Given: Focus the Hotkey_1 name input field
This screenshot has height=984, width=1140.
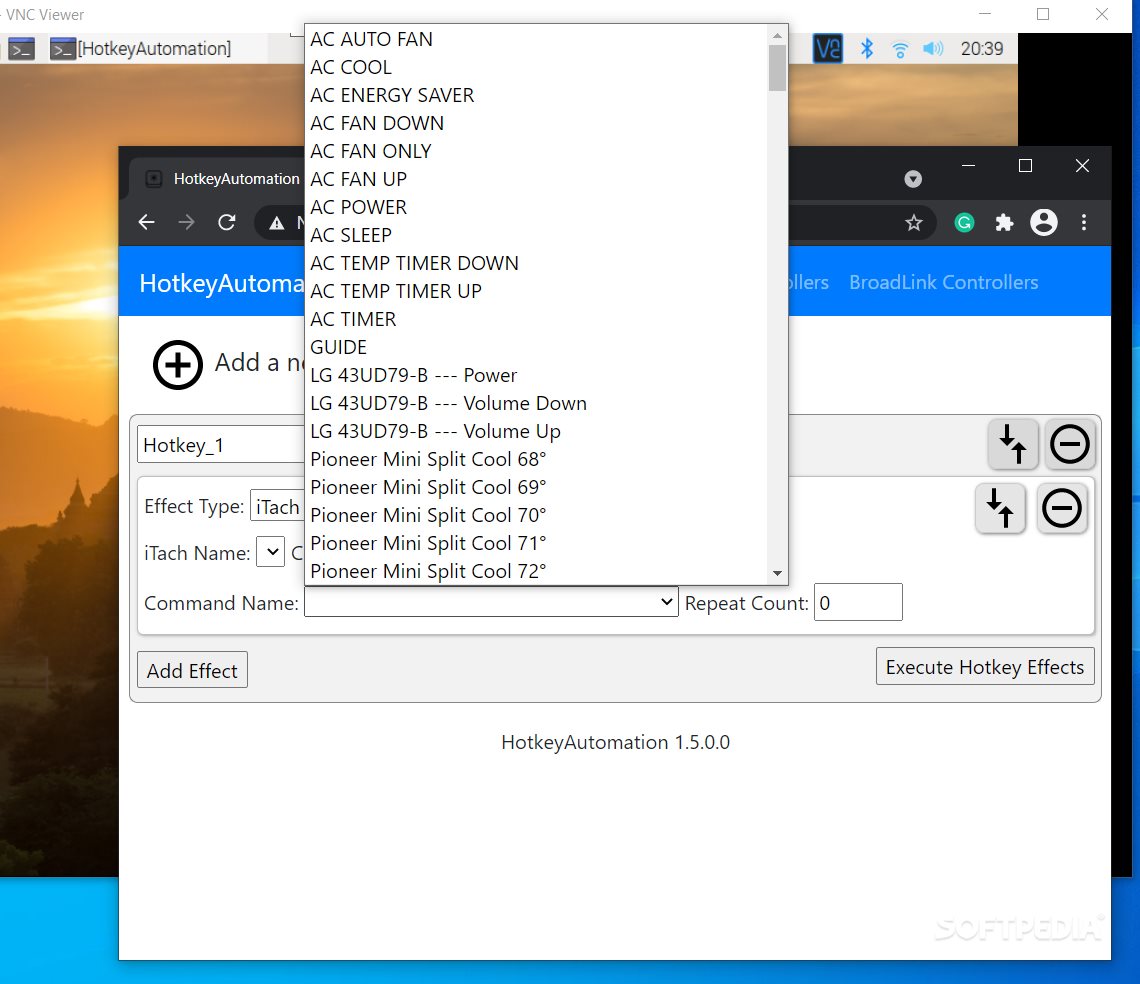Looking at the screenshot, I should pos(221,445).
